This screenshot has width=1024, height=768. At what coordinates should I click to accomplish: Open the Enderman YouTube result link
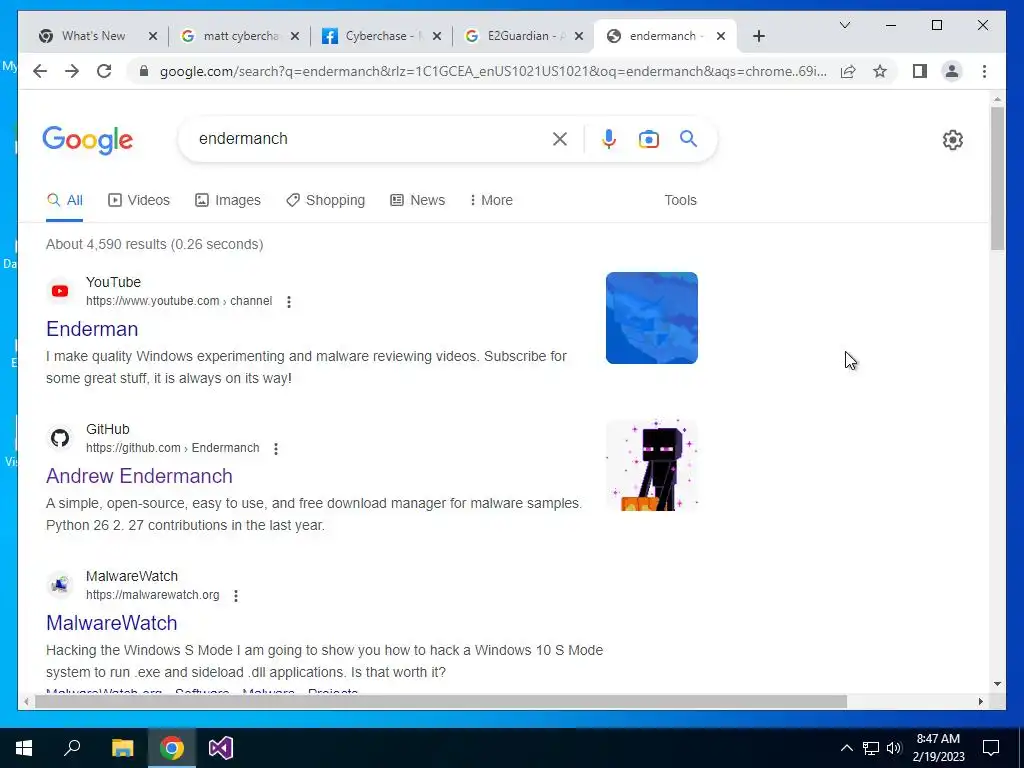92,328
